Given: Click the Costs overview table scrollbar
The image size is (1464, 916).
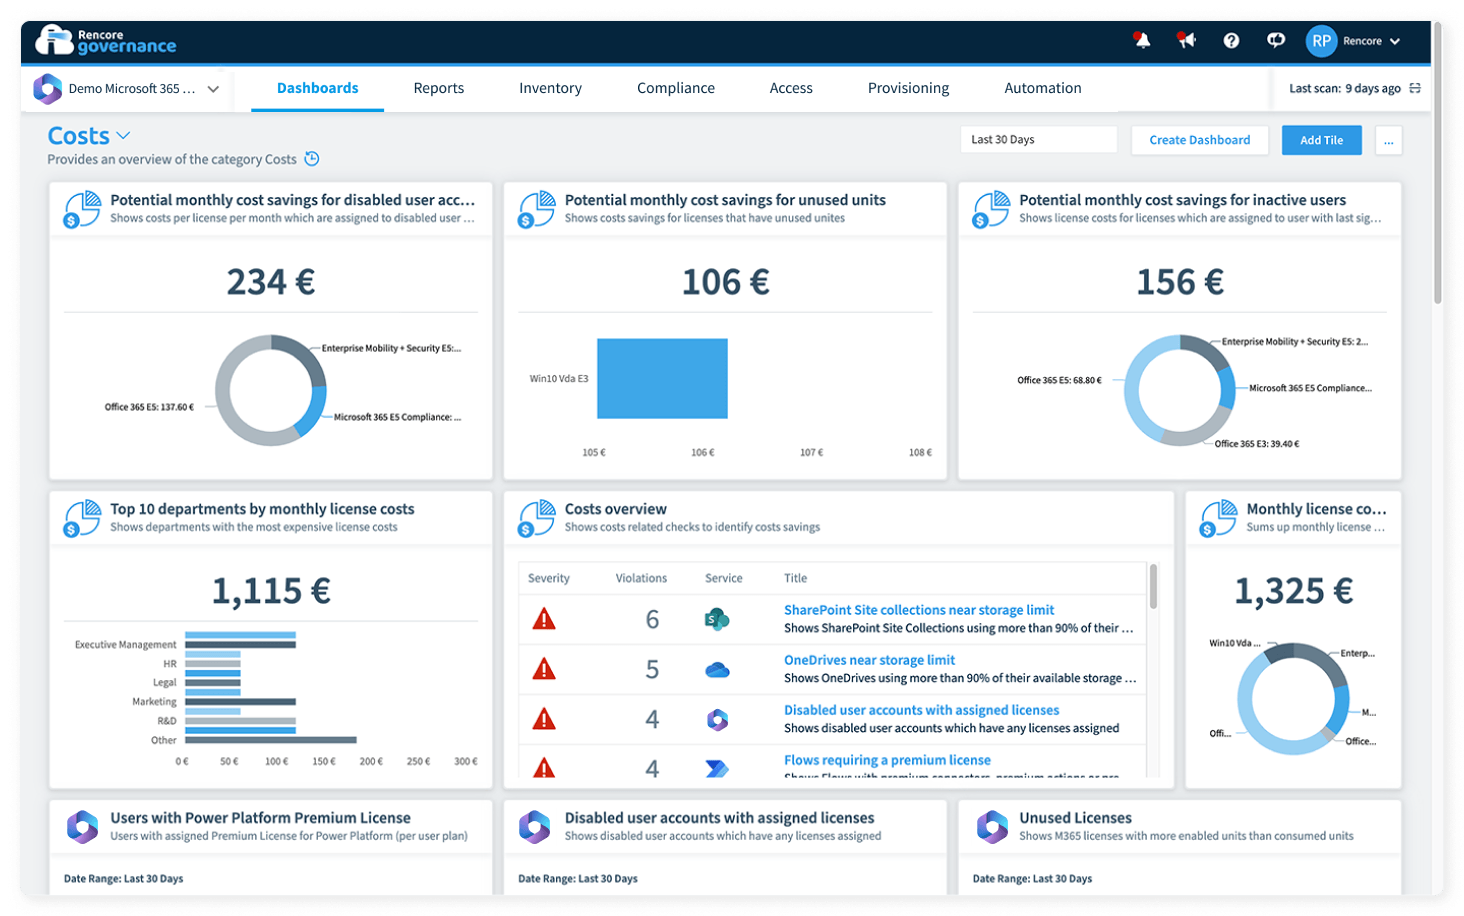Looking at the screenshot, I should 1153,588.
